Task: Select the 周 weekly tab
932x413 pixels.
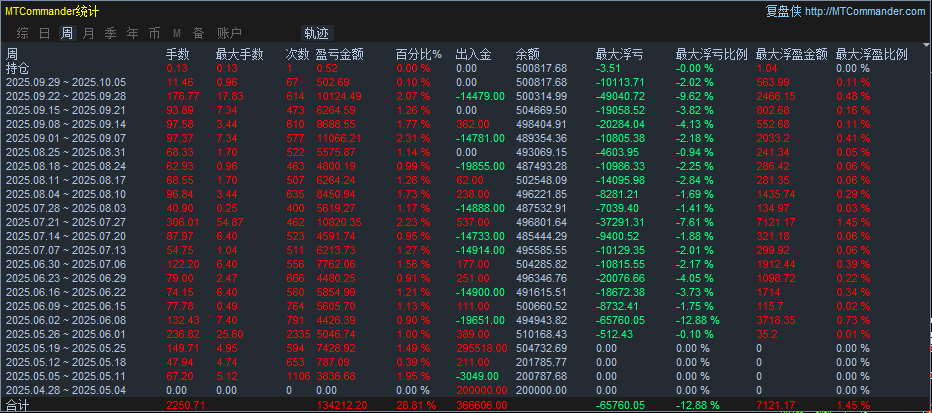Action: tap(67, 33)
